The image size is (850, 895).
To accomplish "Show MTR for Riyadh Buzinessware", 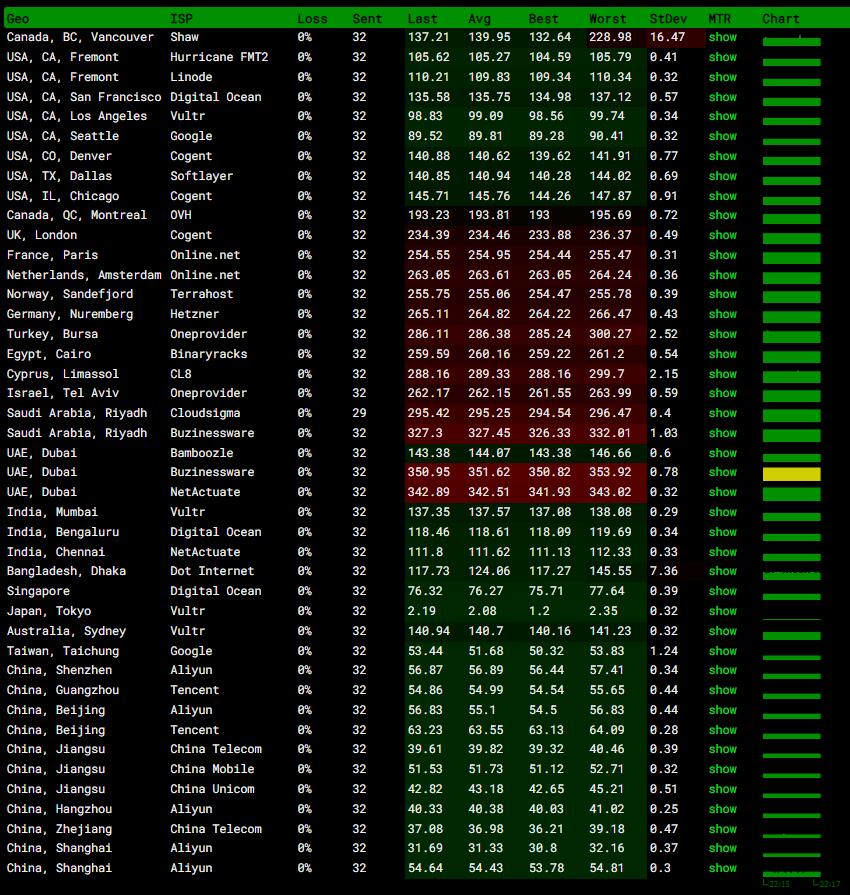I will pos(722,433).
